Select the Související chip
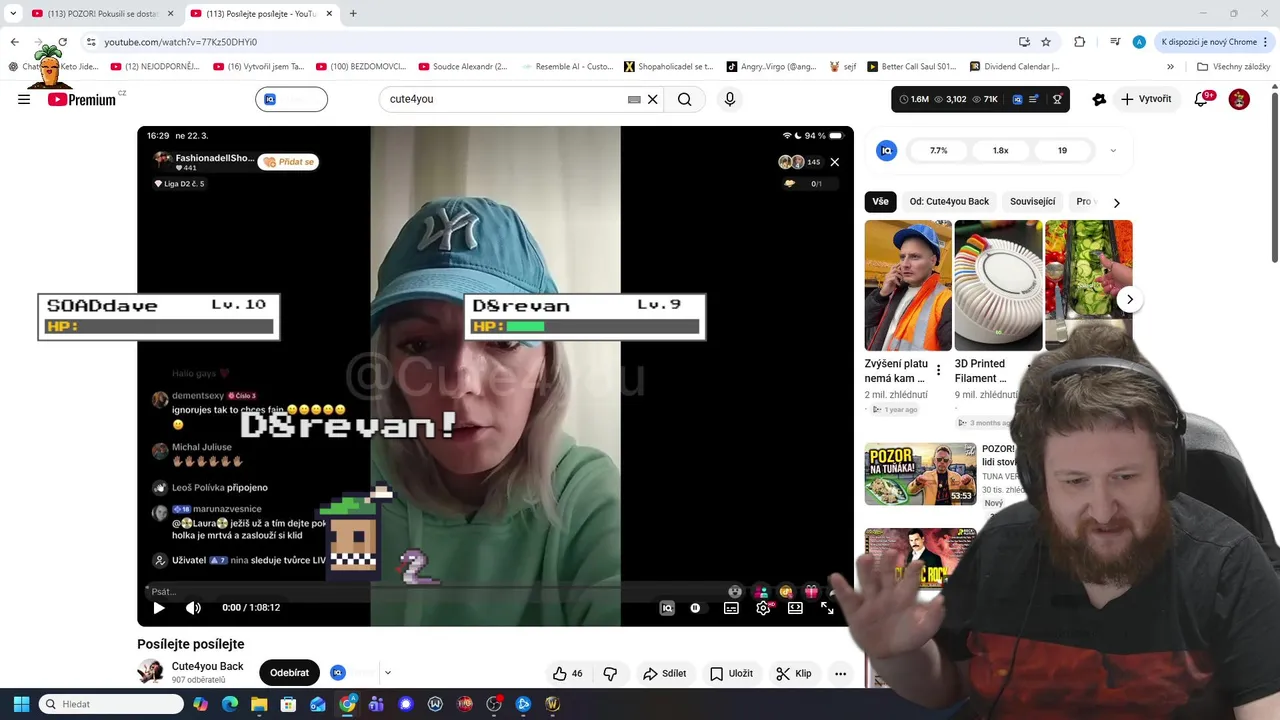The width and height of the screenshot is (1280, 720). [1033, 201]
